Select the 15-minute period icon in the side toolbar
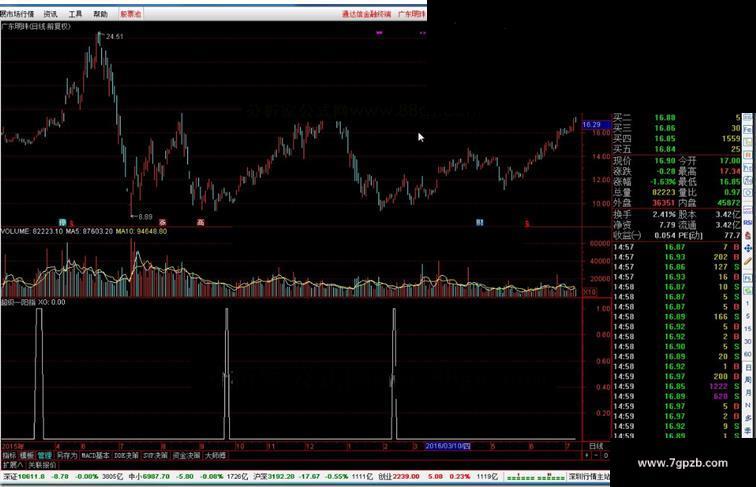This screenshot has height=487, width=756. [x=748, y=328]
